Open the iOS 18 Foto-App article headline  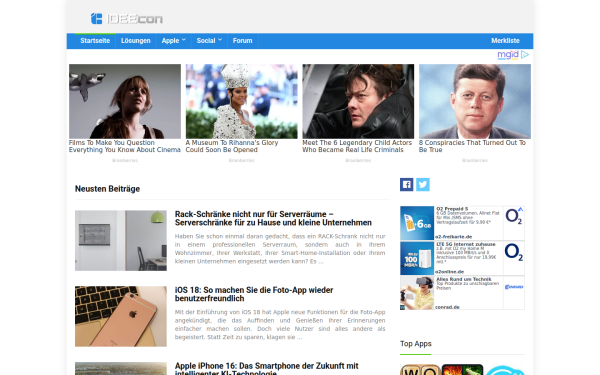[254, 294]
